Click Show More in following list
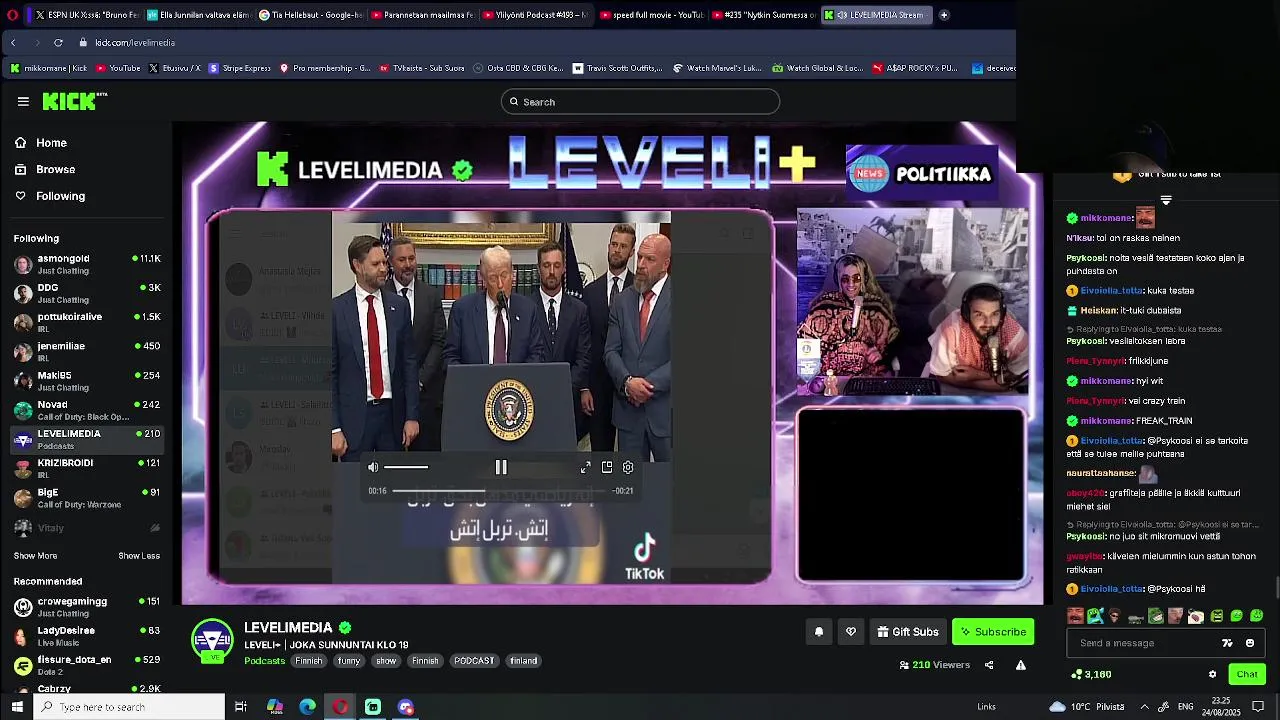Image resolution: width=1280 pixels, height=720 pixels. [35, 556]
